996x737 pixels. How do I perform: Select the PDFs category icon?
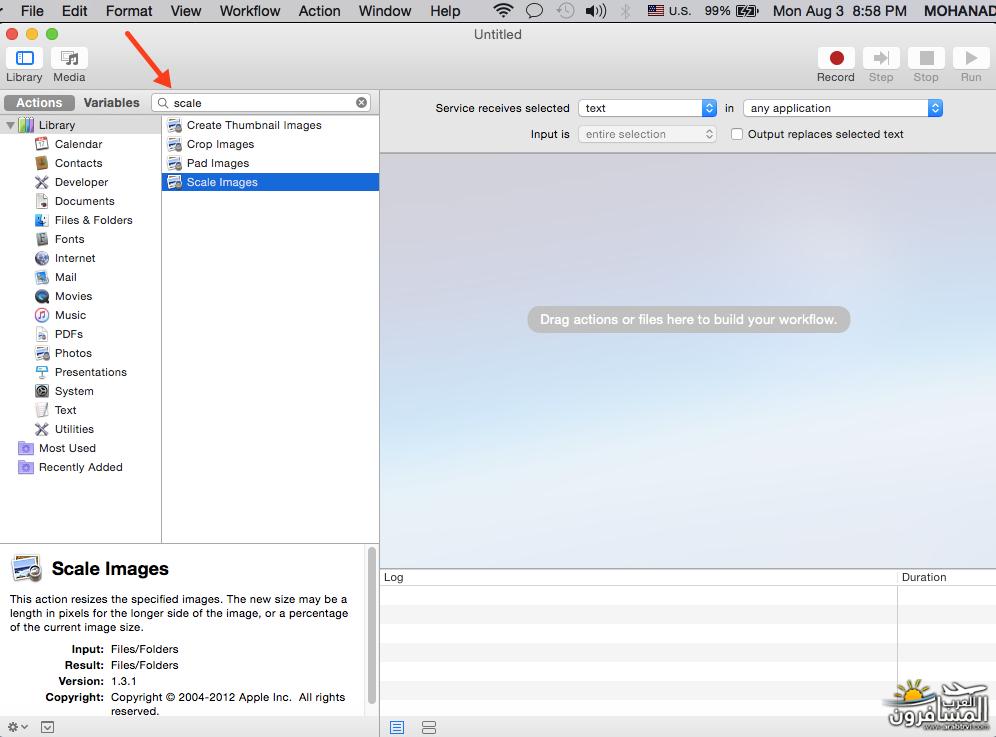point(42,334)
